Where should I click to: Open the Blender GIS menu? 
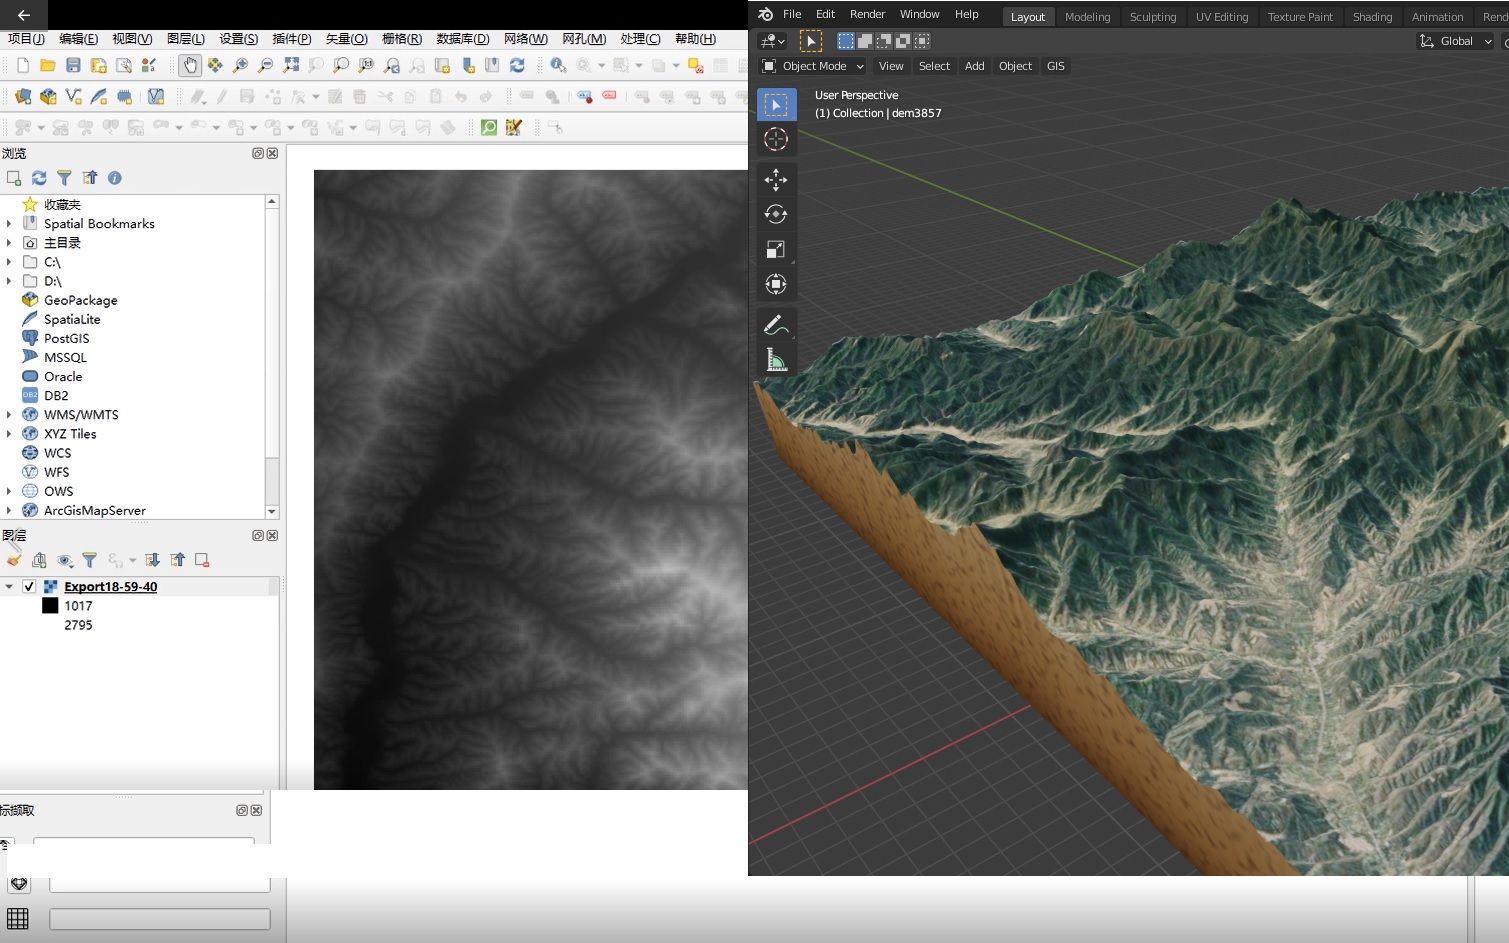click(1055, 66)
